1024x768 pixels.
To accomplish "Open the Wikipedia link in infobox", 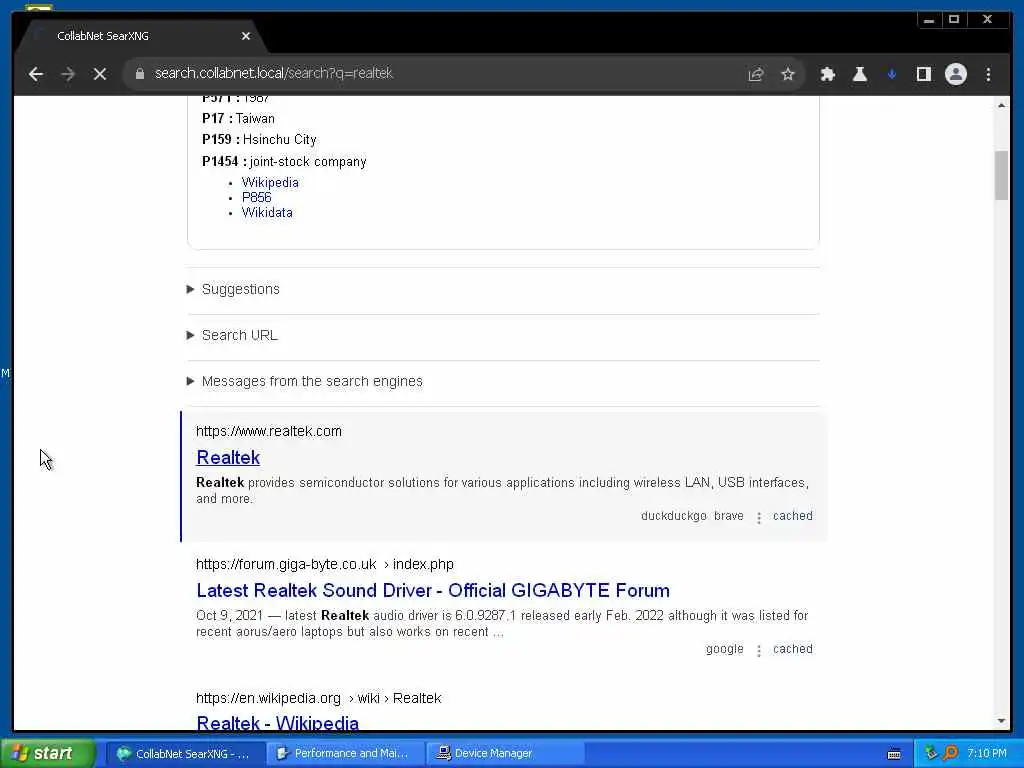I will [x=270, y=183].
